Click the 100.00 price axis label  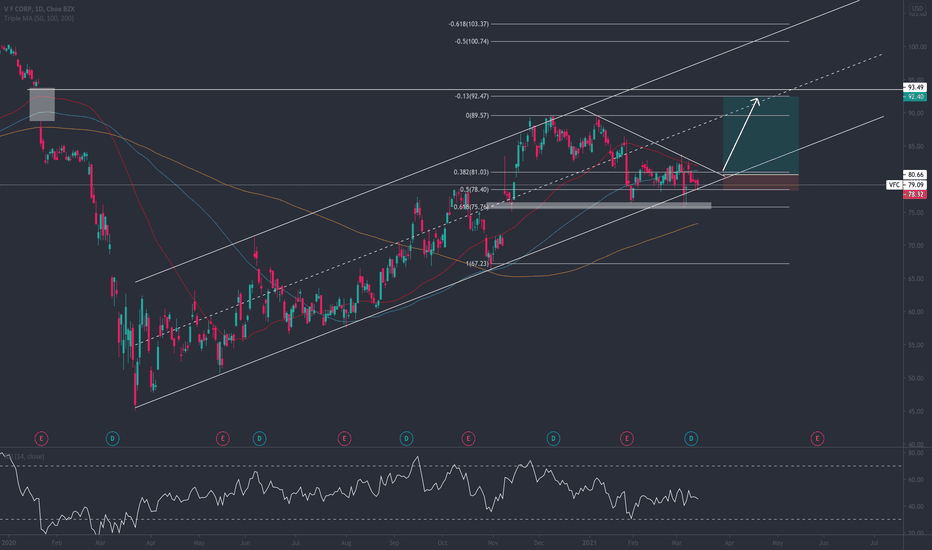[x=916, y=47]
